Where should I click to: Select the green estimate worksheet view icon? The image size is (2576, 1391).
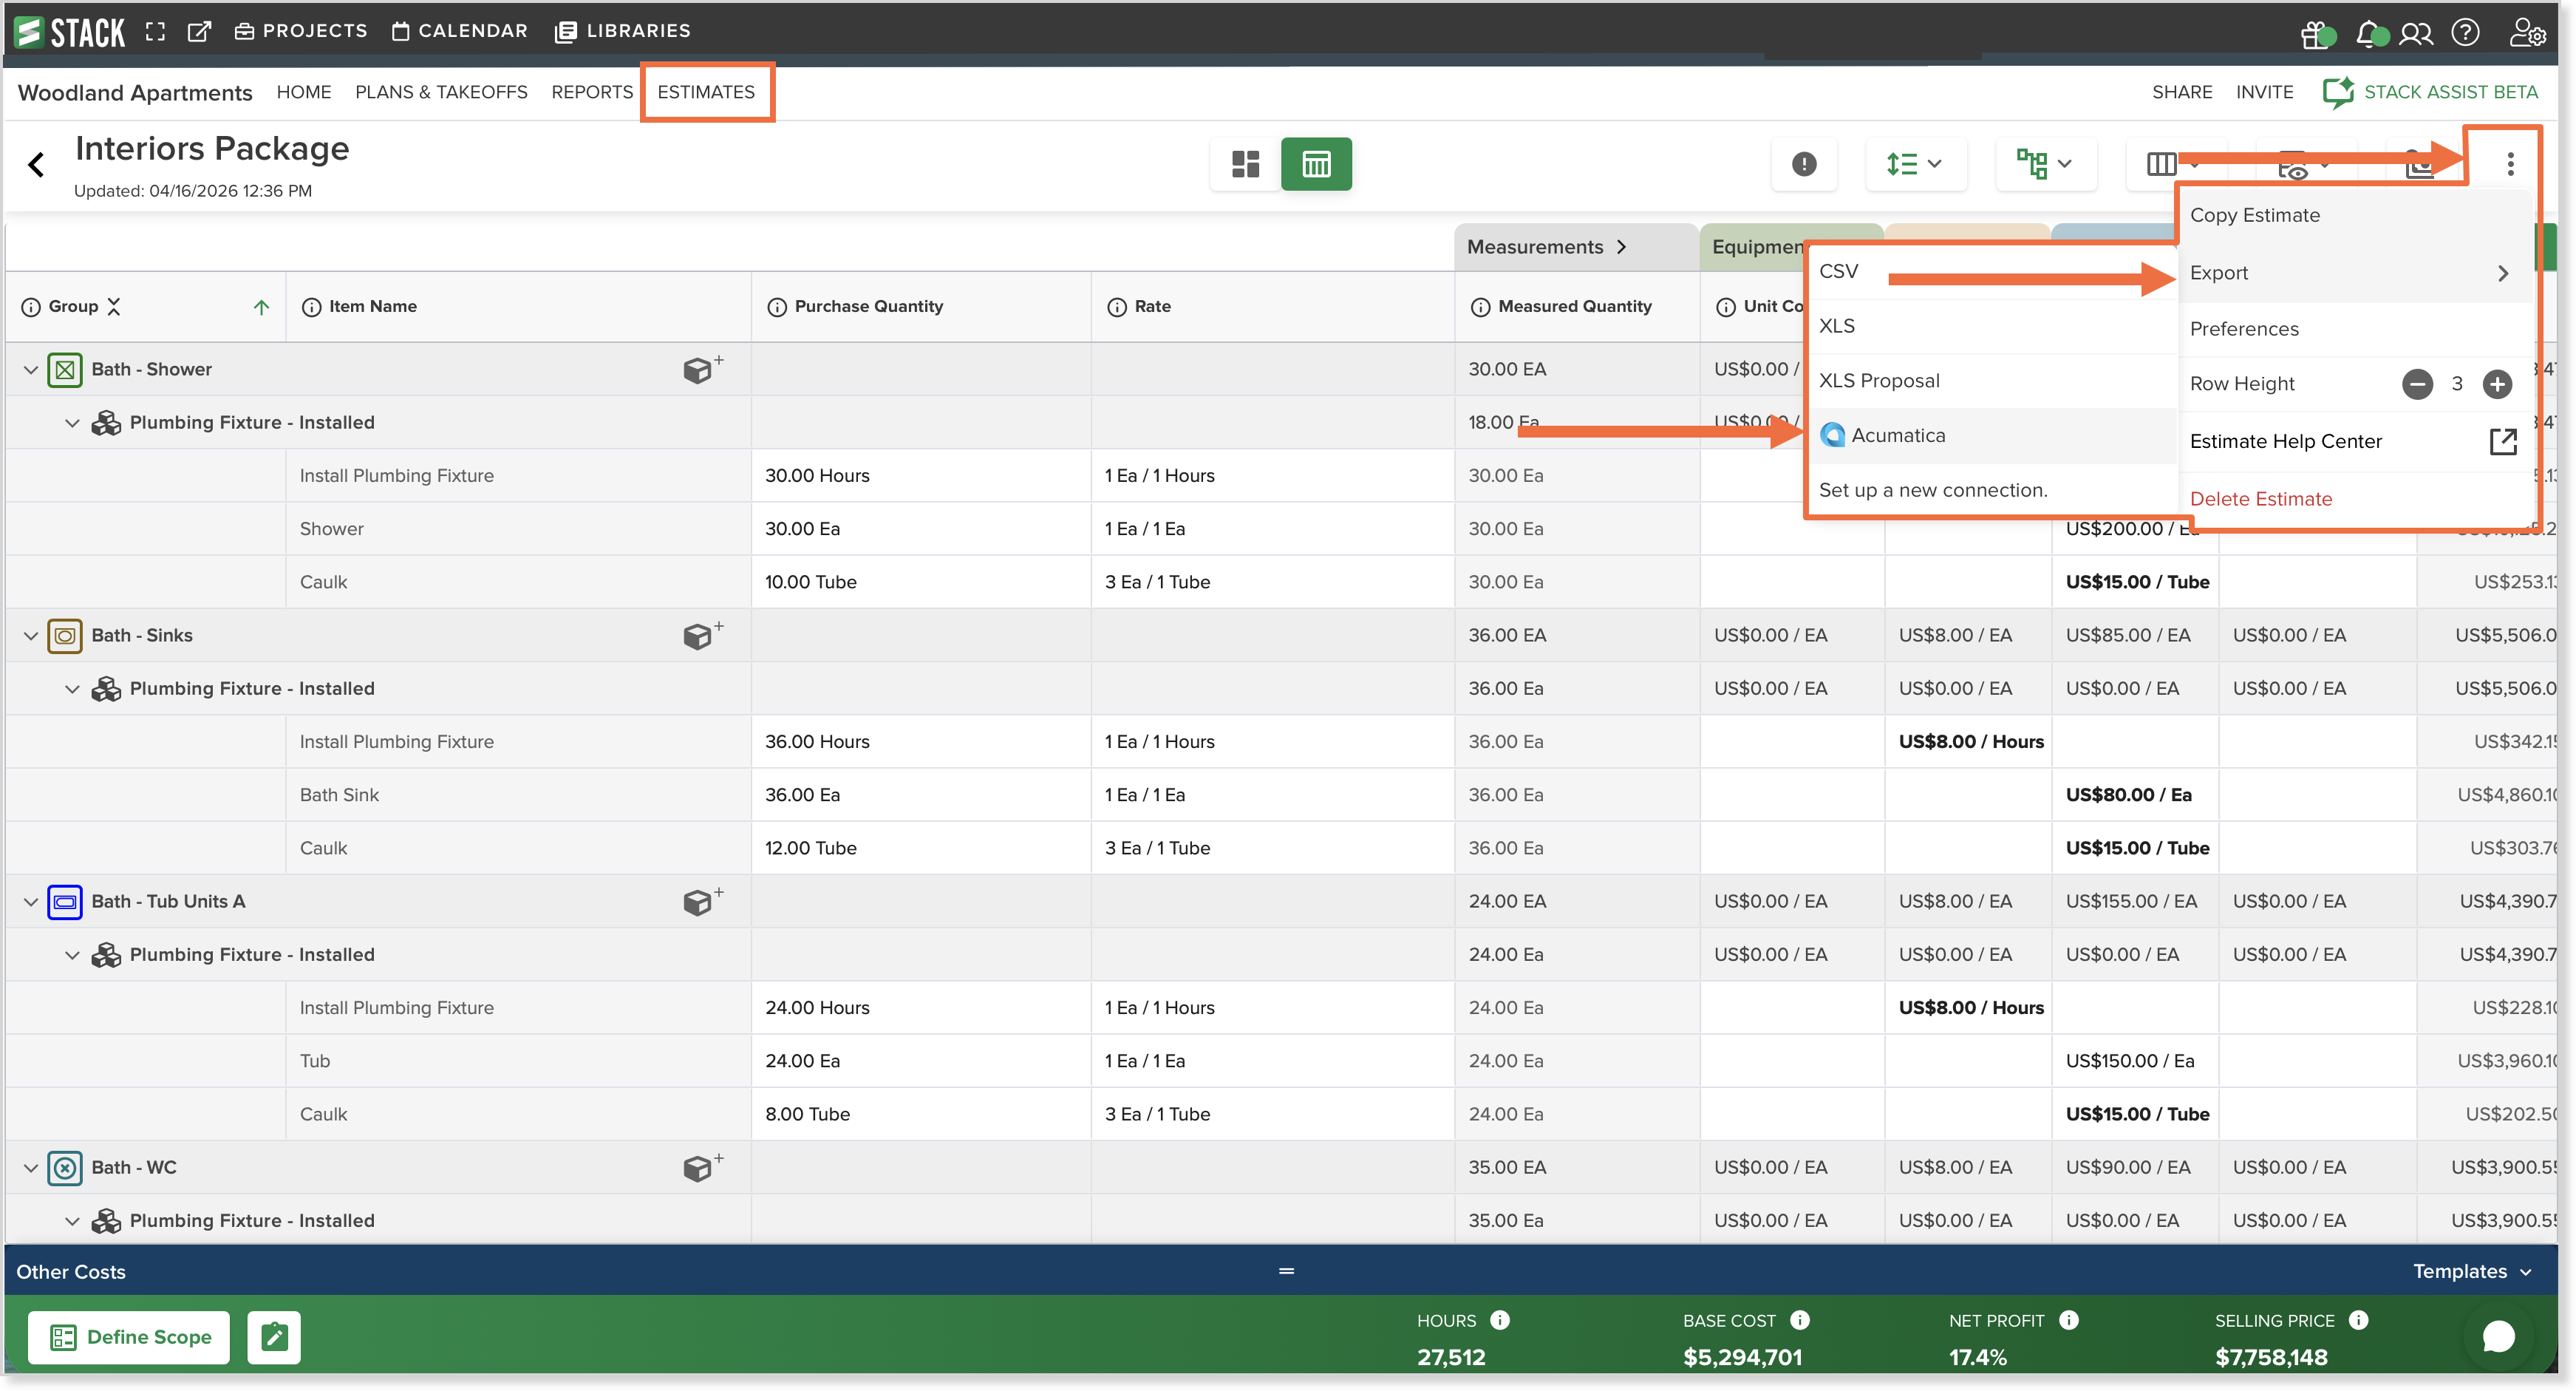click(x=1316, y=164)
